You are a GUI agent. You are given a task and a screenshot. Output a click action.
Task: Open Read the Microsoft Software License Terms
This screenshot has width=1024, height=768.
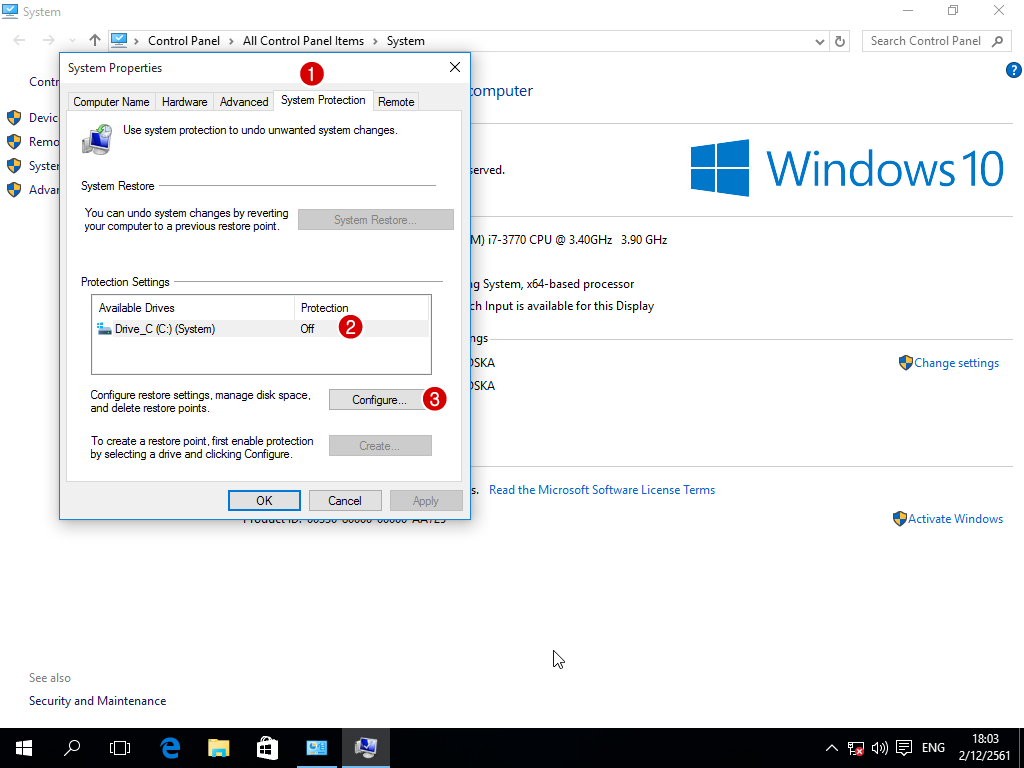[x=602, y=490]
